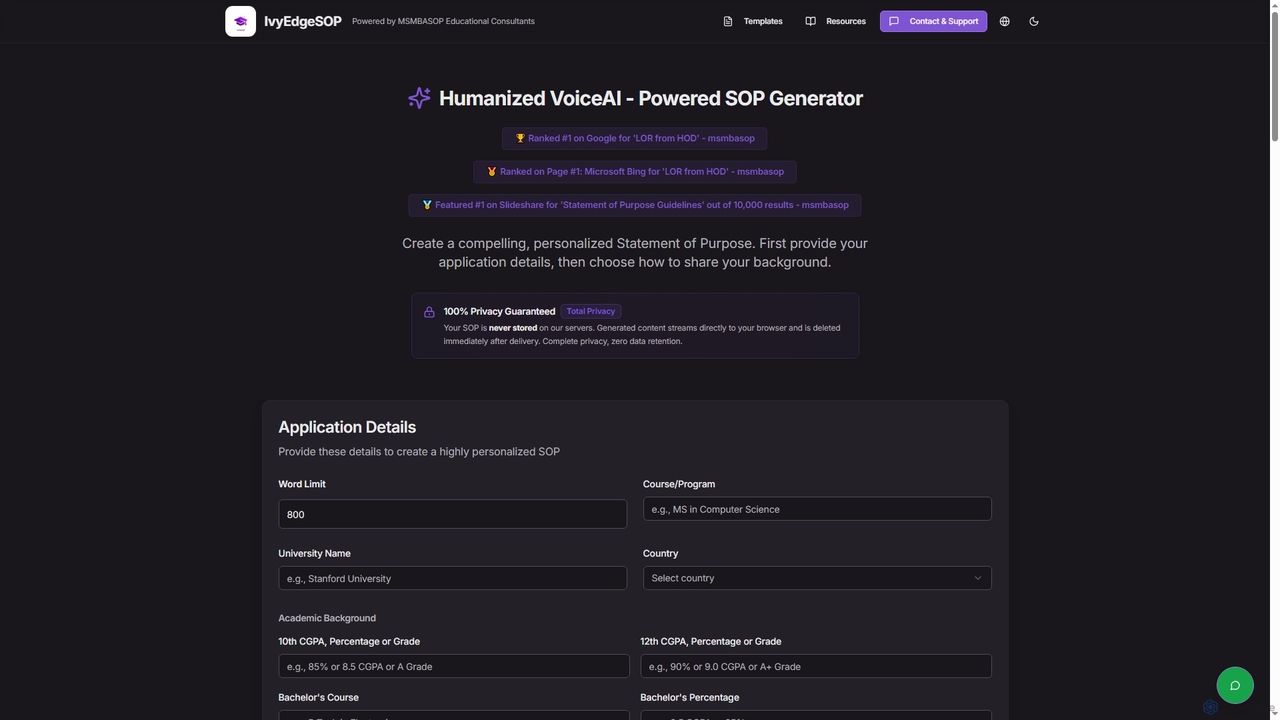
Task: Open the Select country dropdown
Action: (x=817, y=578)
